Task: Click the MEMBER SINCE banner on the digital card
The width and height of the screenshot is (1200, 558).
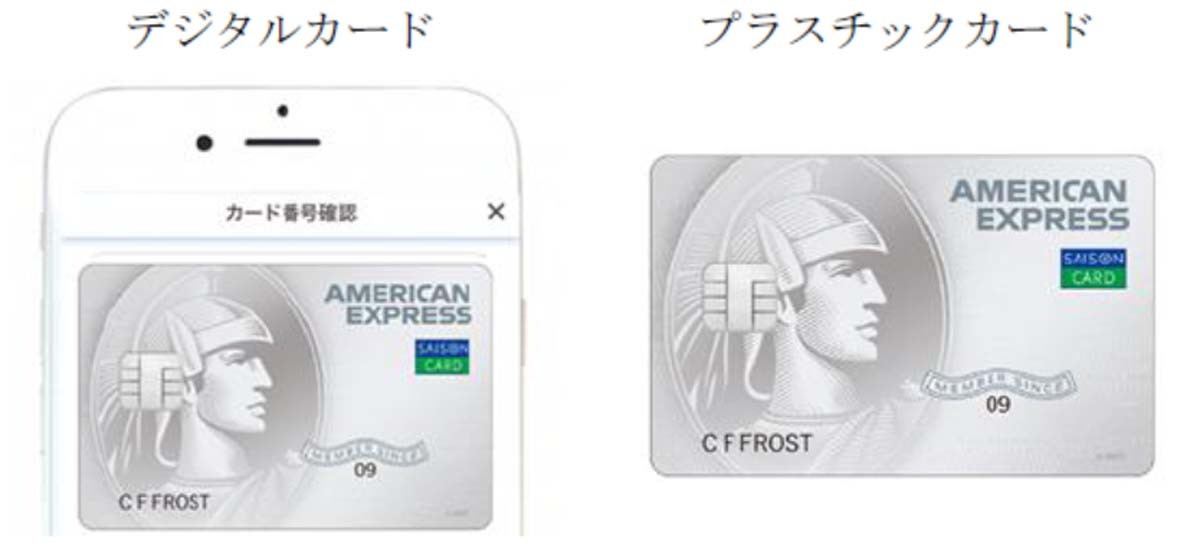Action: point(366,451)
